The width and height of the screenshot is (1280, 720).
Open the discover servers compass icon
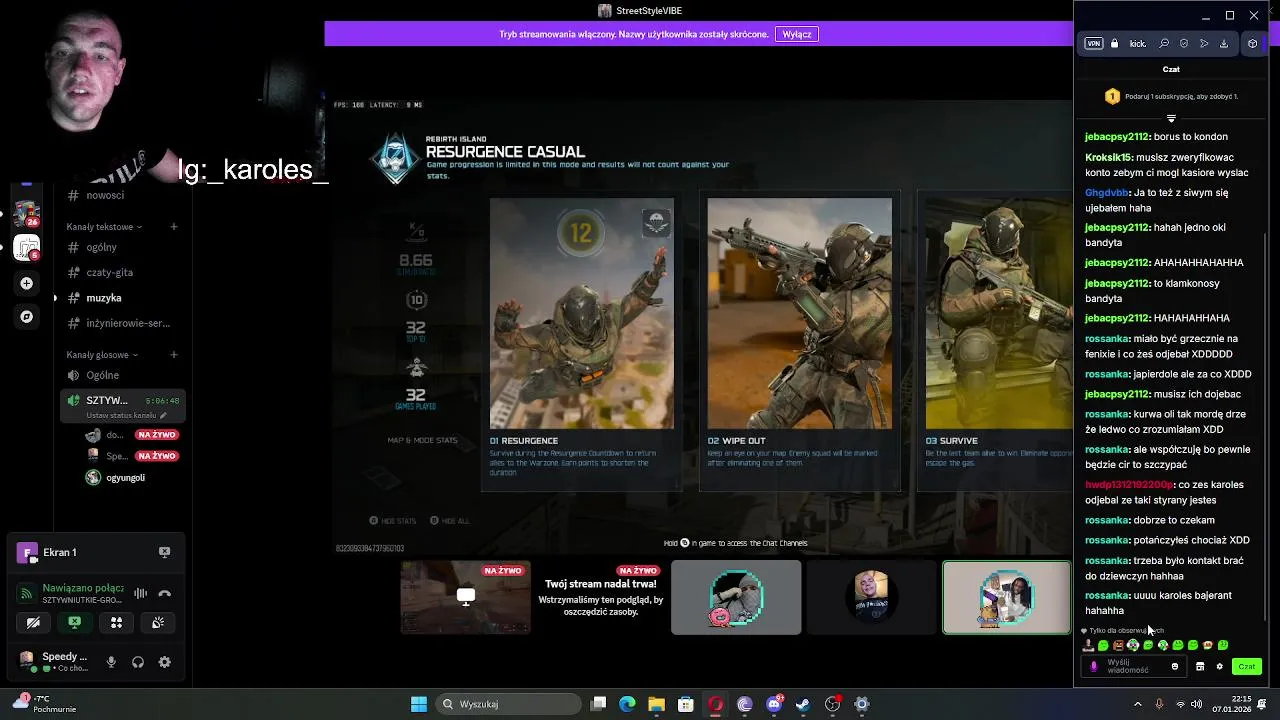tap(27, 316)
